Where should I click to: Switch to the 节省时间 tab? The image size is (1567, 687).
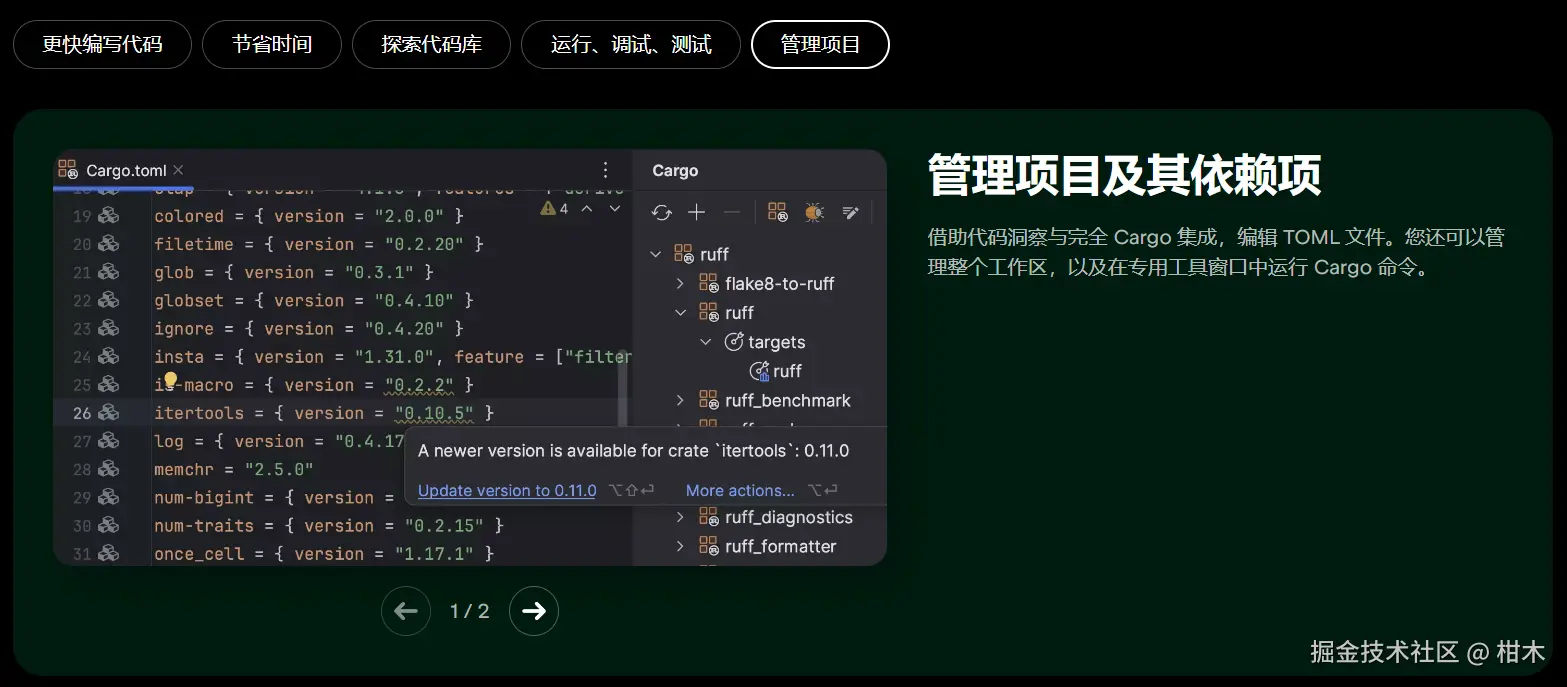pyautogui.click(x=272, y=44)
